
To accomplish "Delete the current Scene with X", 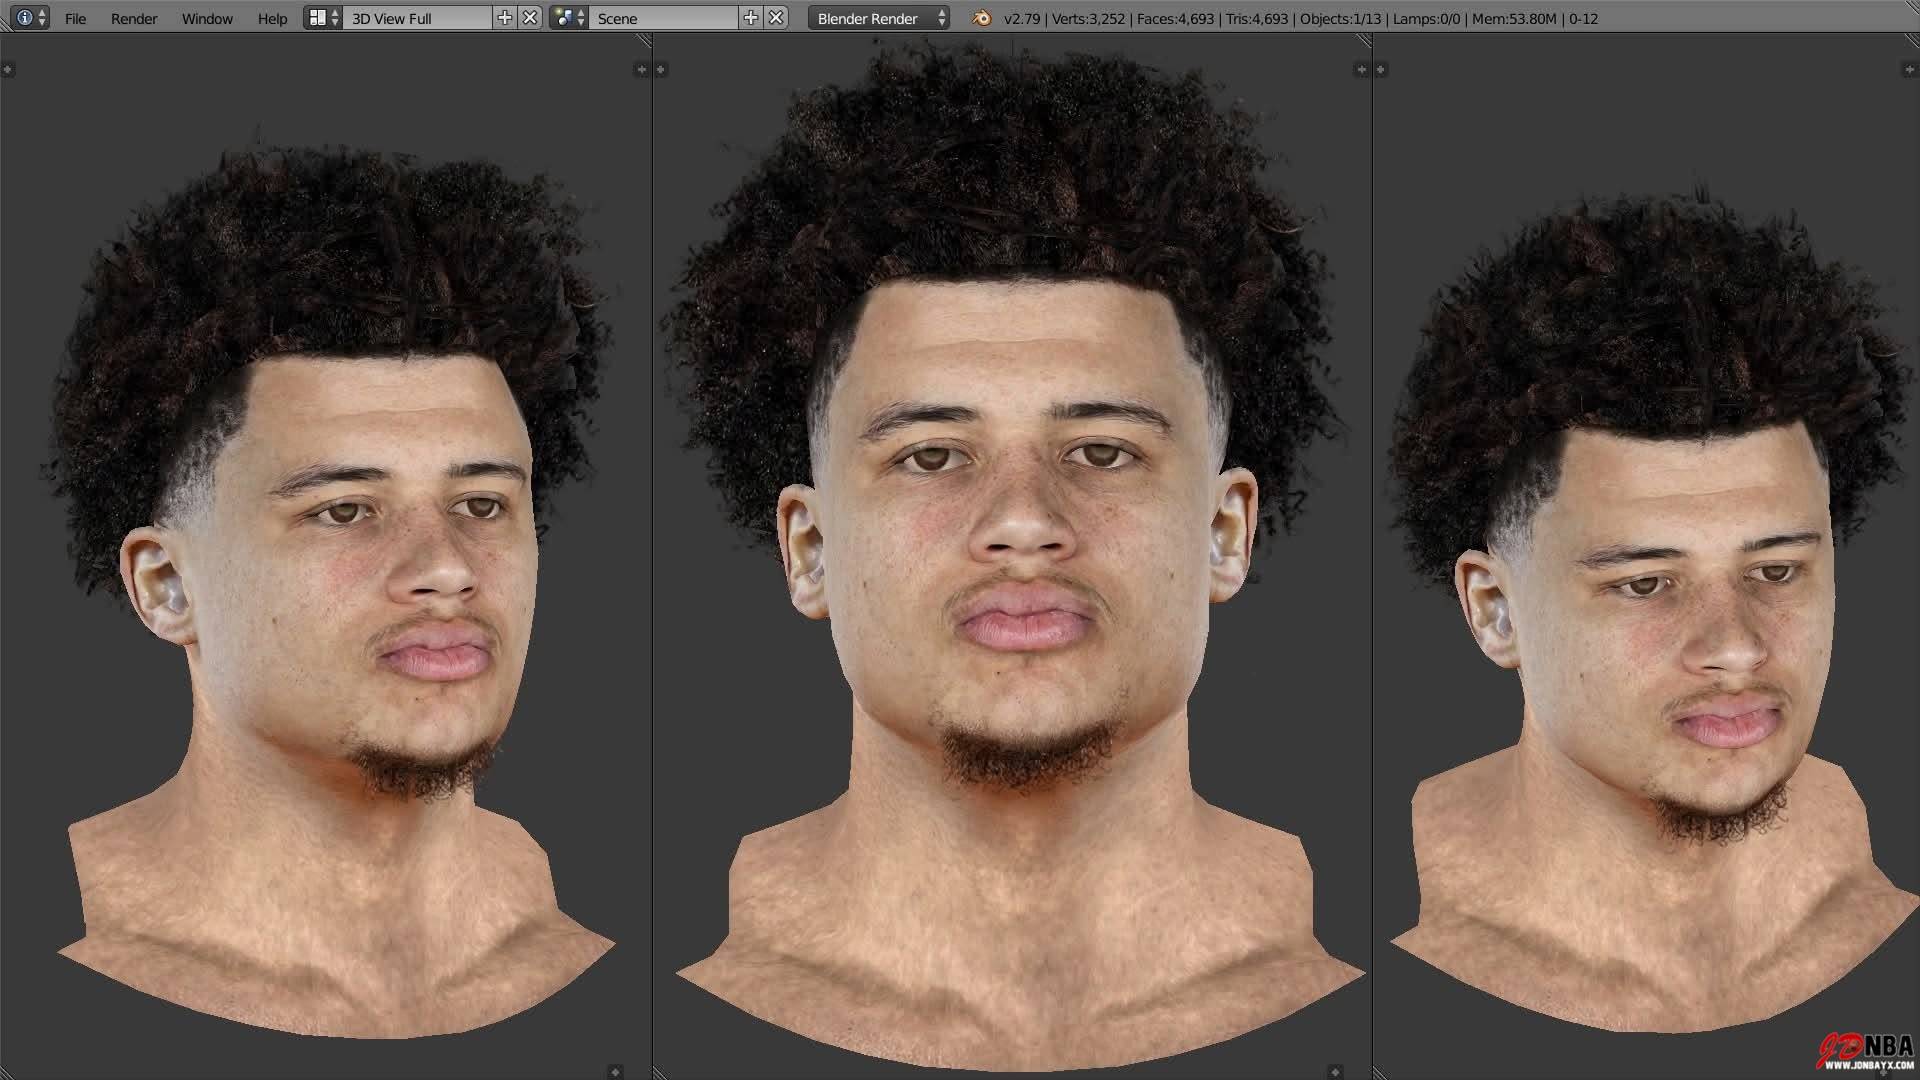I will tap(776, 18).
